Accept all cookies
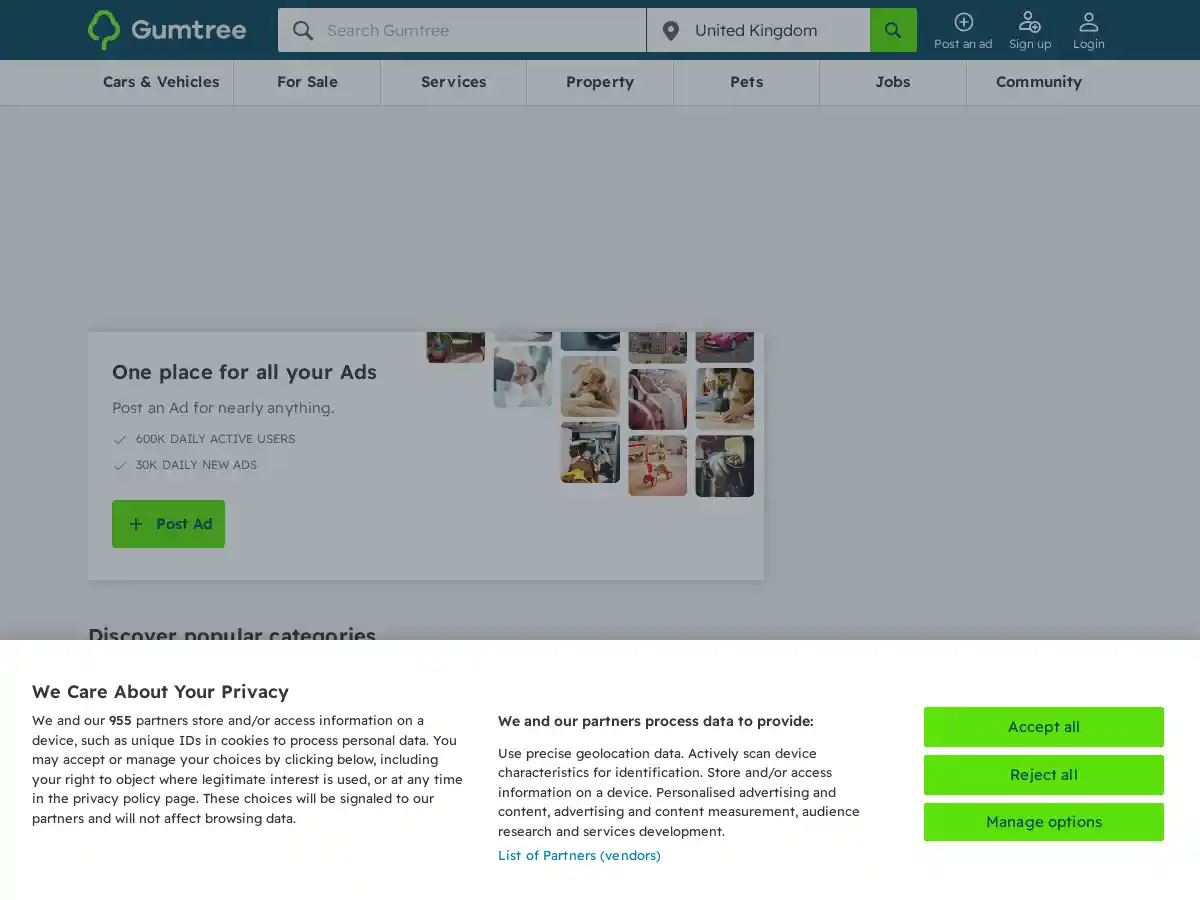 coord(1043,727)
